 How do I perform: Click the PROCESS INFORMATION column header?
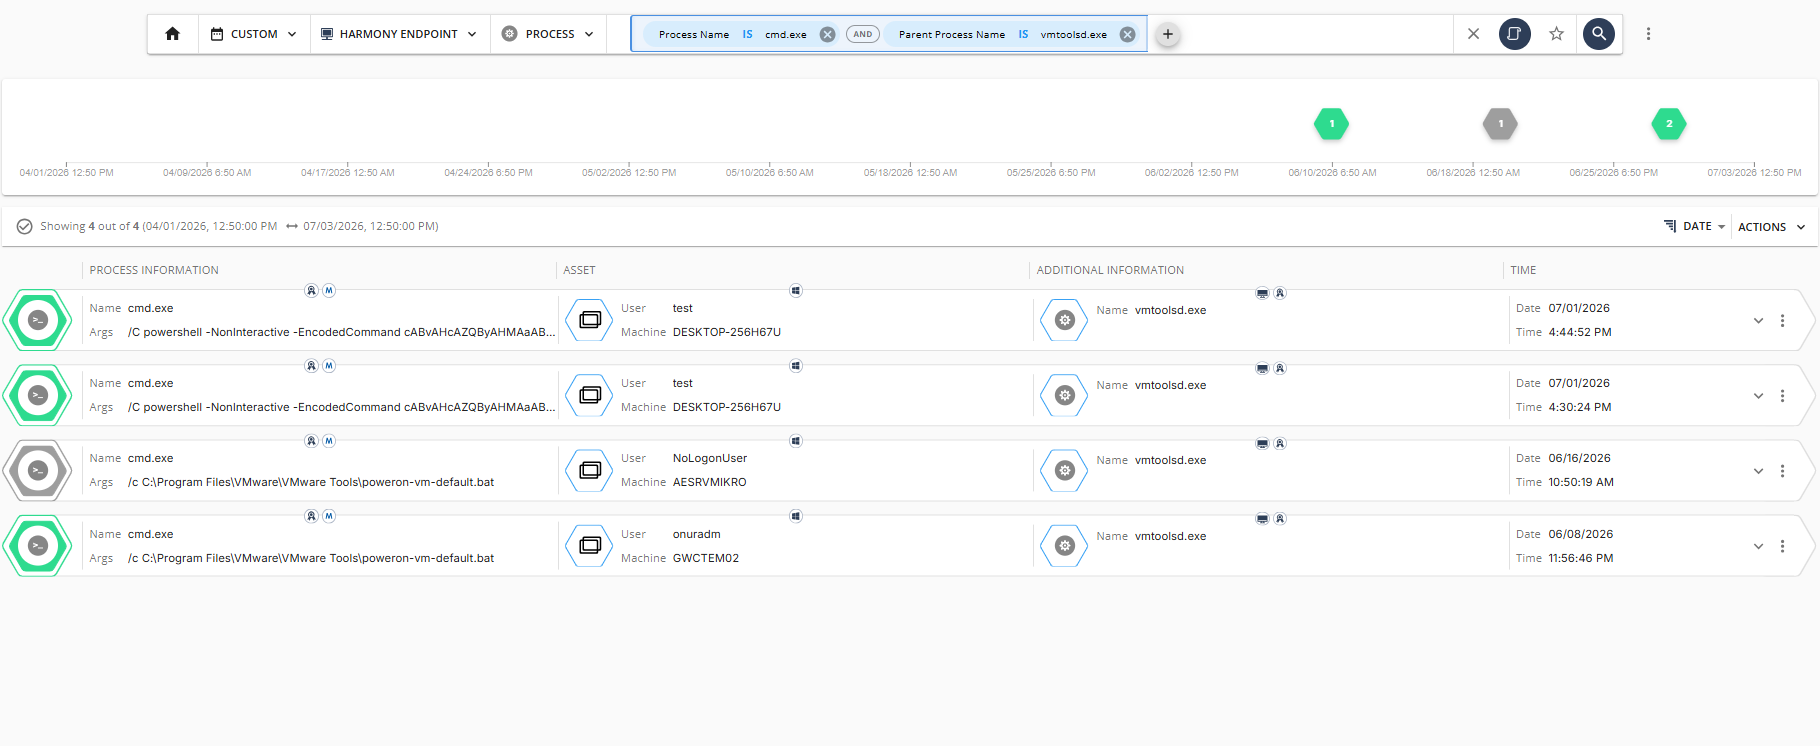(x=154, y=270)
